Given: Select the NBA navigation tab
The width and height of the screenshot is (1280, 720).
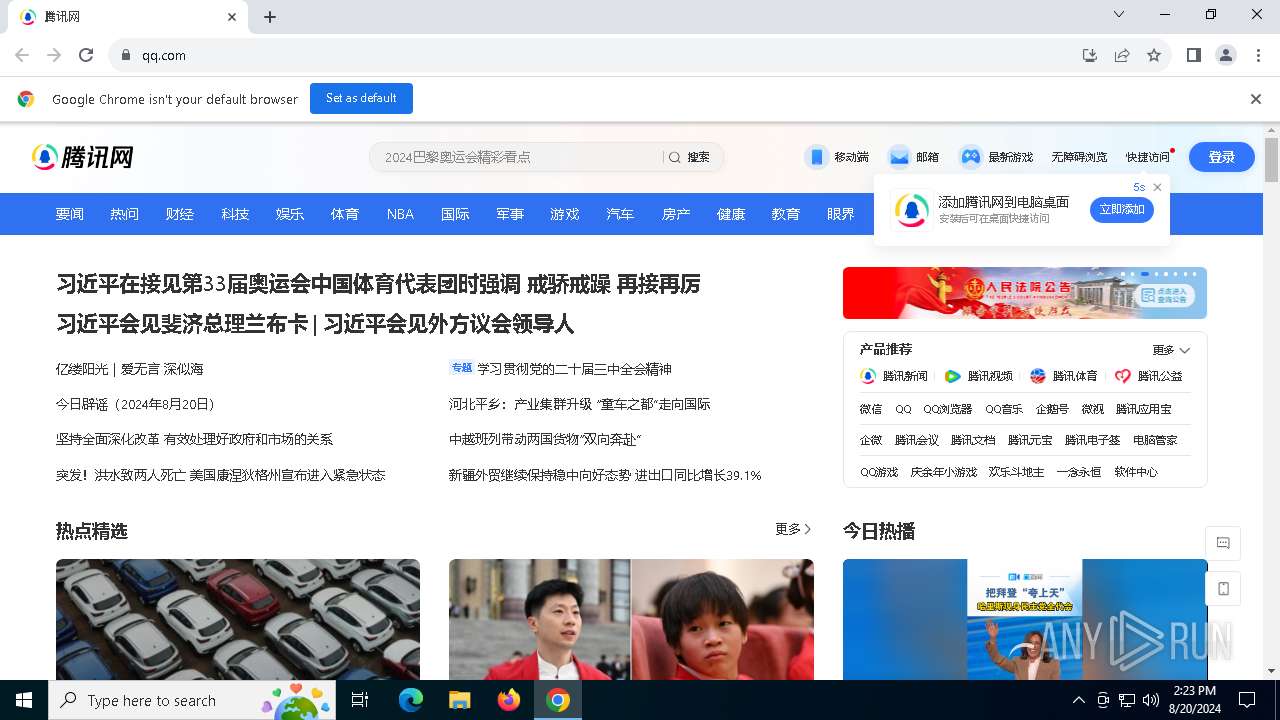Looking at the screenshot, I should tap(400, 214).
